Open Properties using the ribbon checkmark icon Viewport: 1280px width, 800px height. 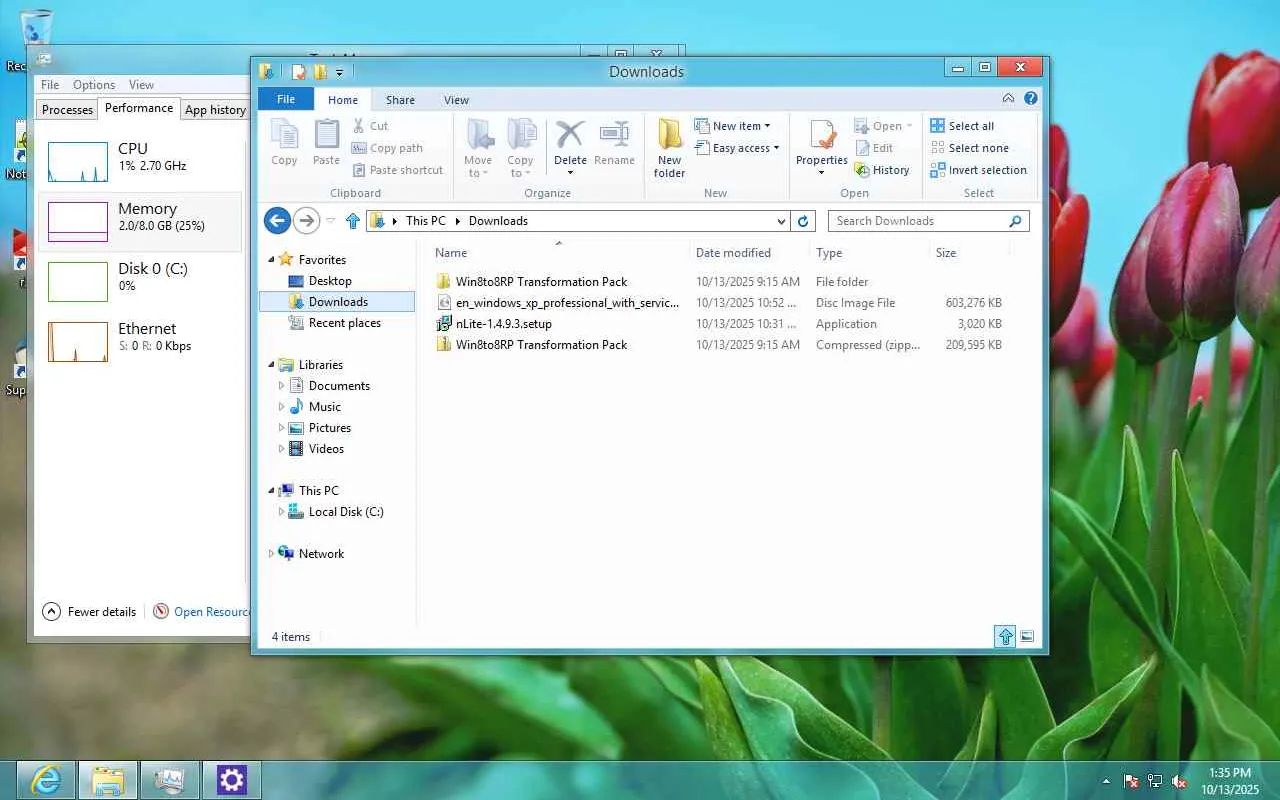pos(822,134)
